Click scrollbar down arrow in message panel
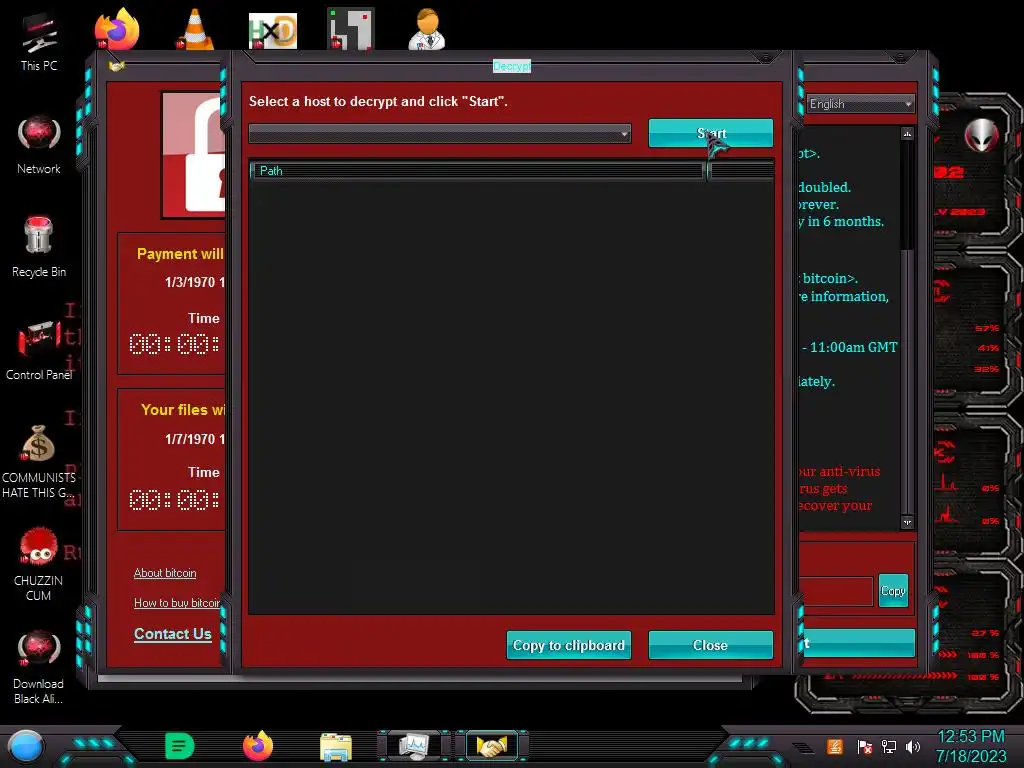The height and width of the screenshot is (768, 1024). tap(907, 522)
